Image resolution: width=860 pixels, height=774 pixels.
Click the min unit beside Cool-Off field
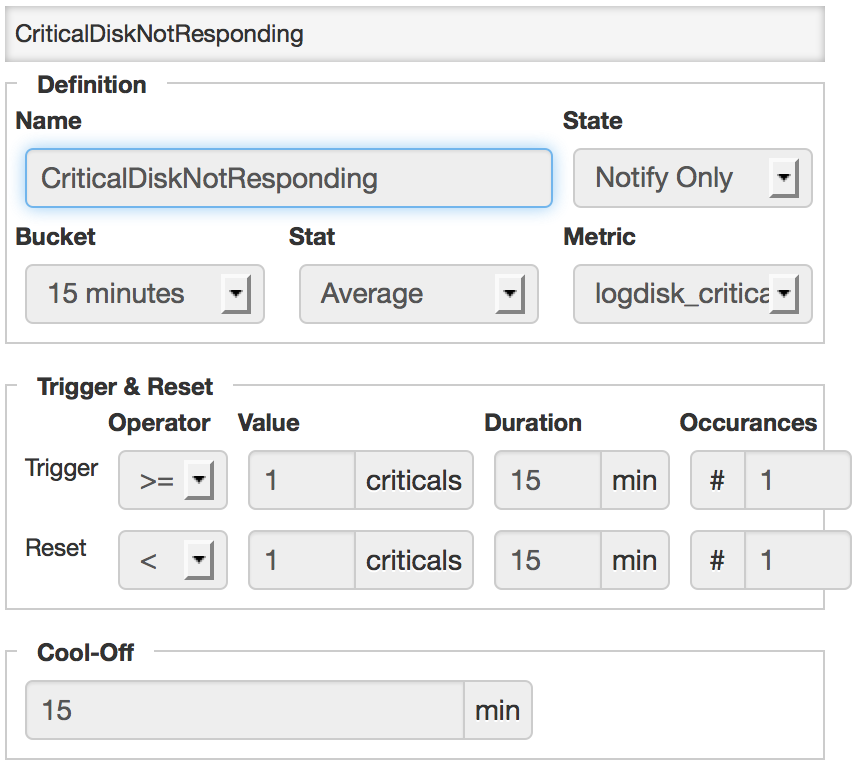pyautogui.click(x=497, y=711)
